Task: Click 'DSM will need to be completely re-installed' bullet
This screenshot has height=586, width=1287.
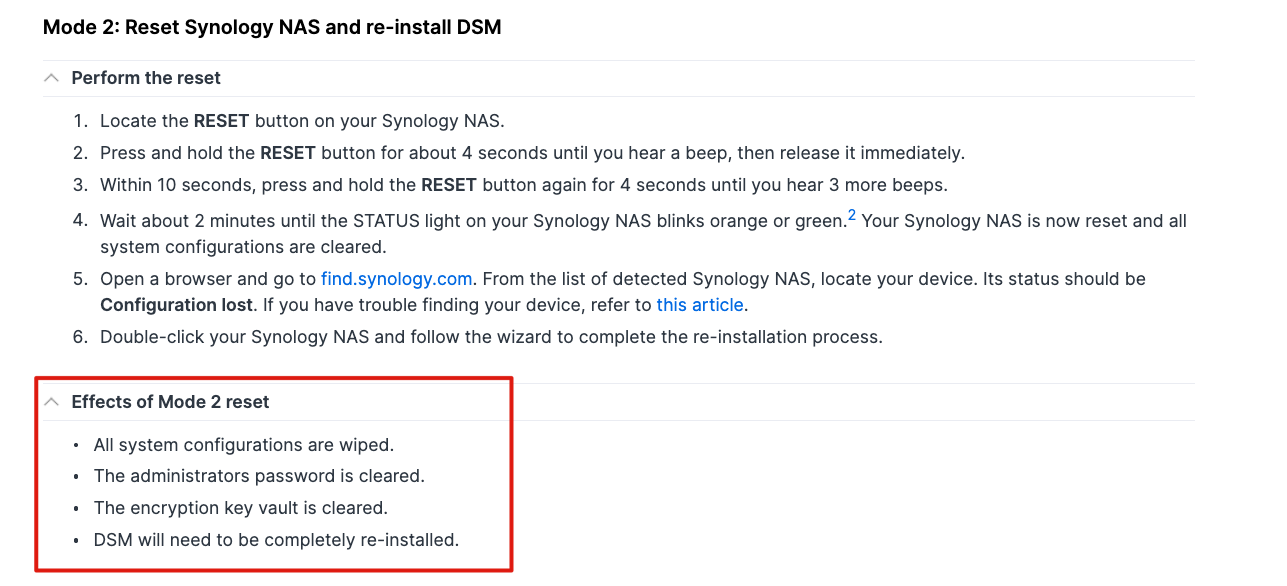Action: click(x=276, y=540)
